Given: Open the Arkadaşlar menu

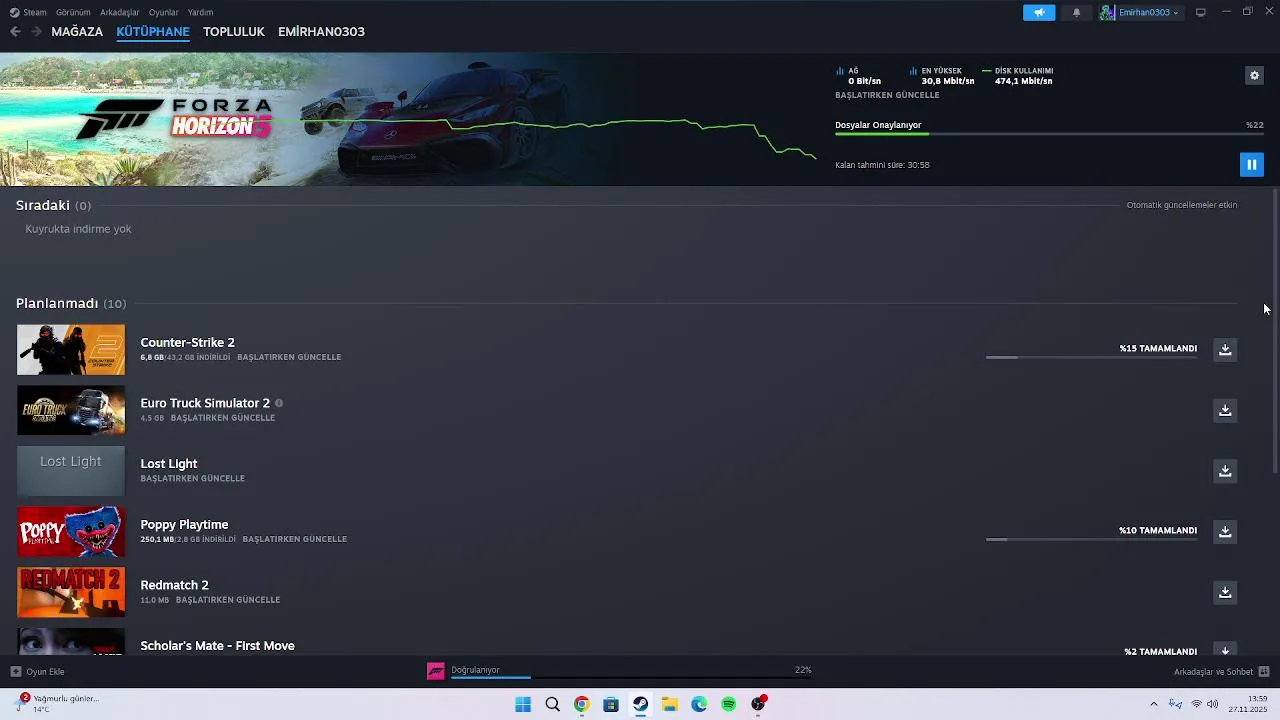Looking at the screenshot, I should pyautogui.click(x=120, y=12).
